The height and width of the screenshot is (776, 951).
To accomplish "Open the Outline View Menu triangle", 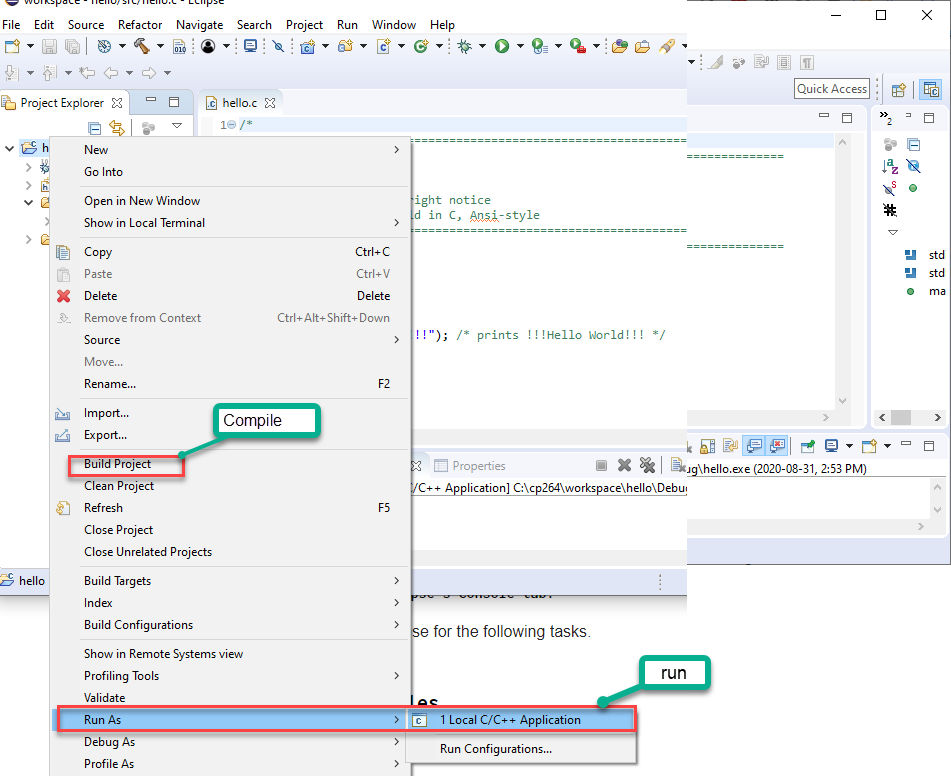I will click(x=892, y=232).
